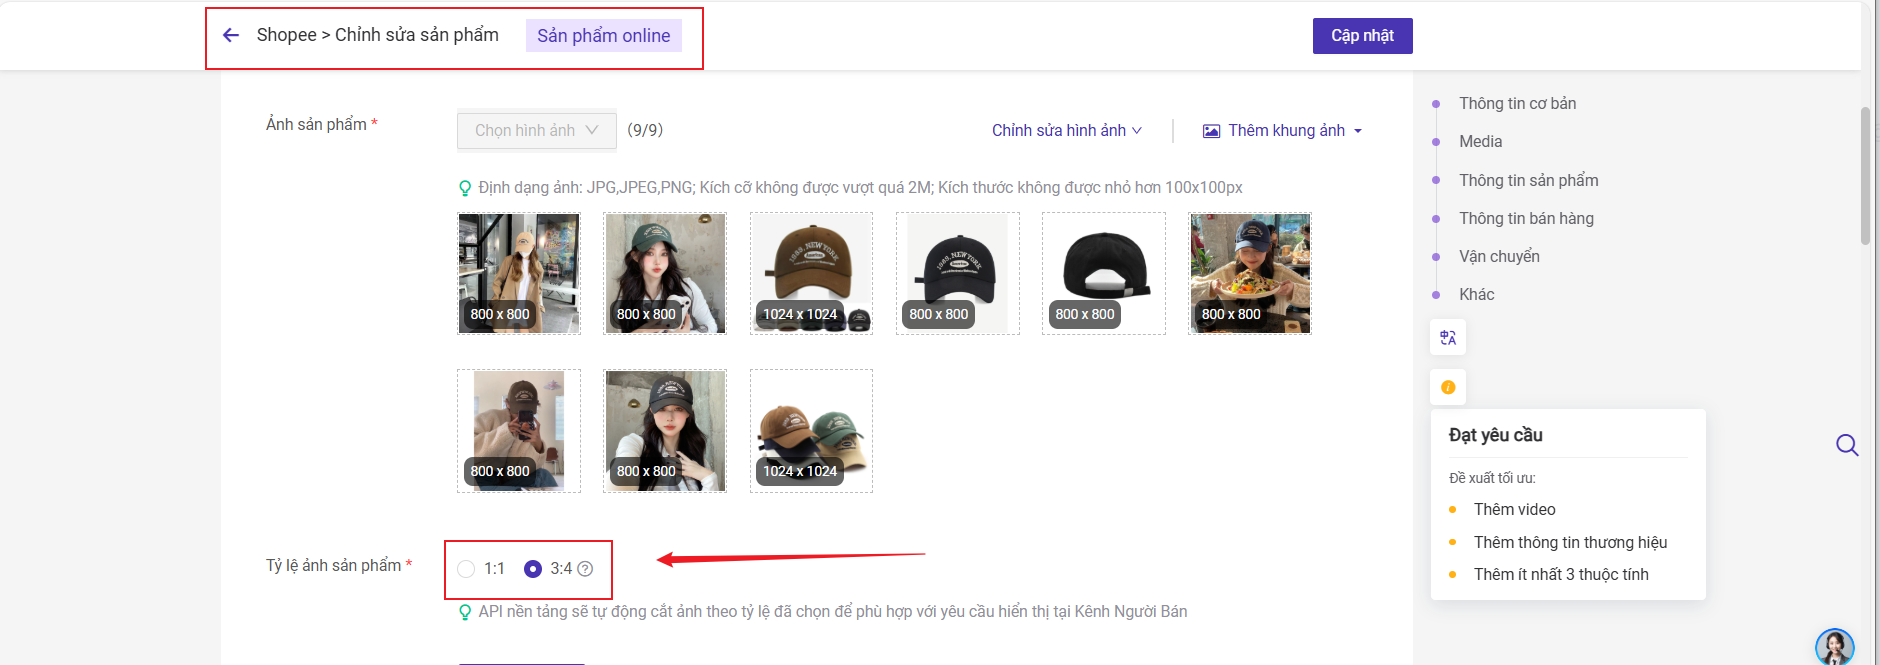Jump to the Media section

[x=1480, y=141]
